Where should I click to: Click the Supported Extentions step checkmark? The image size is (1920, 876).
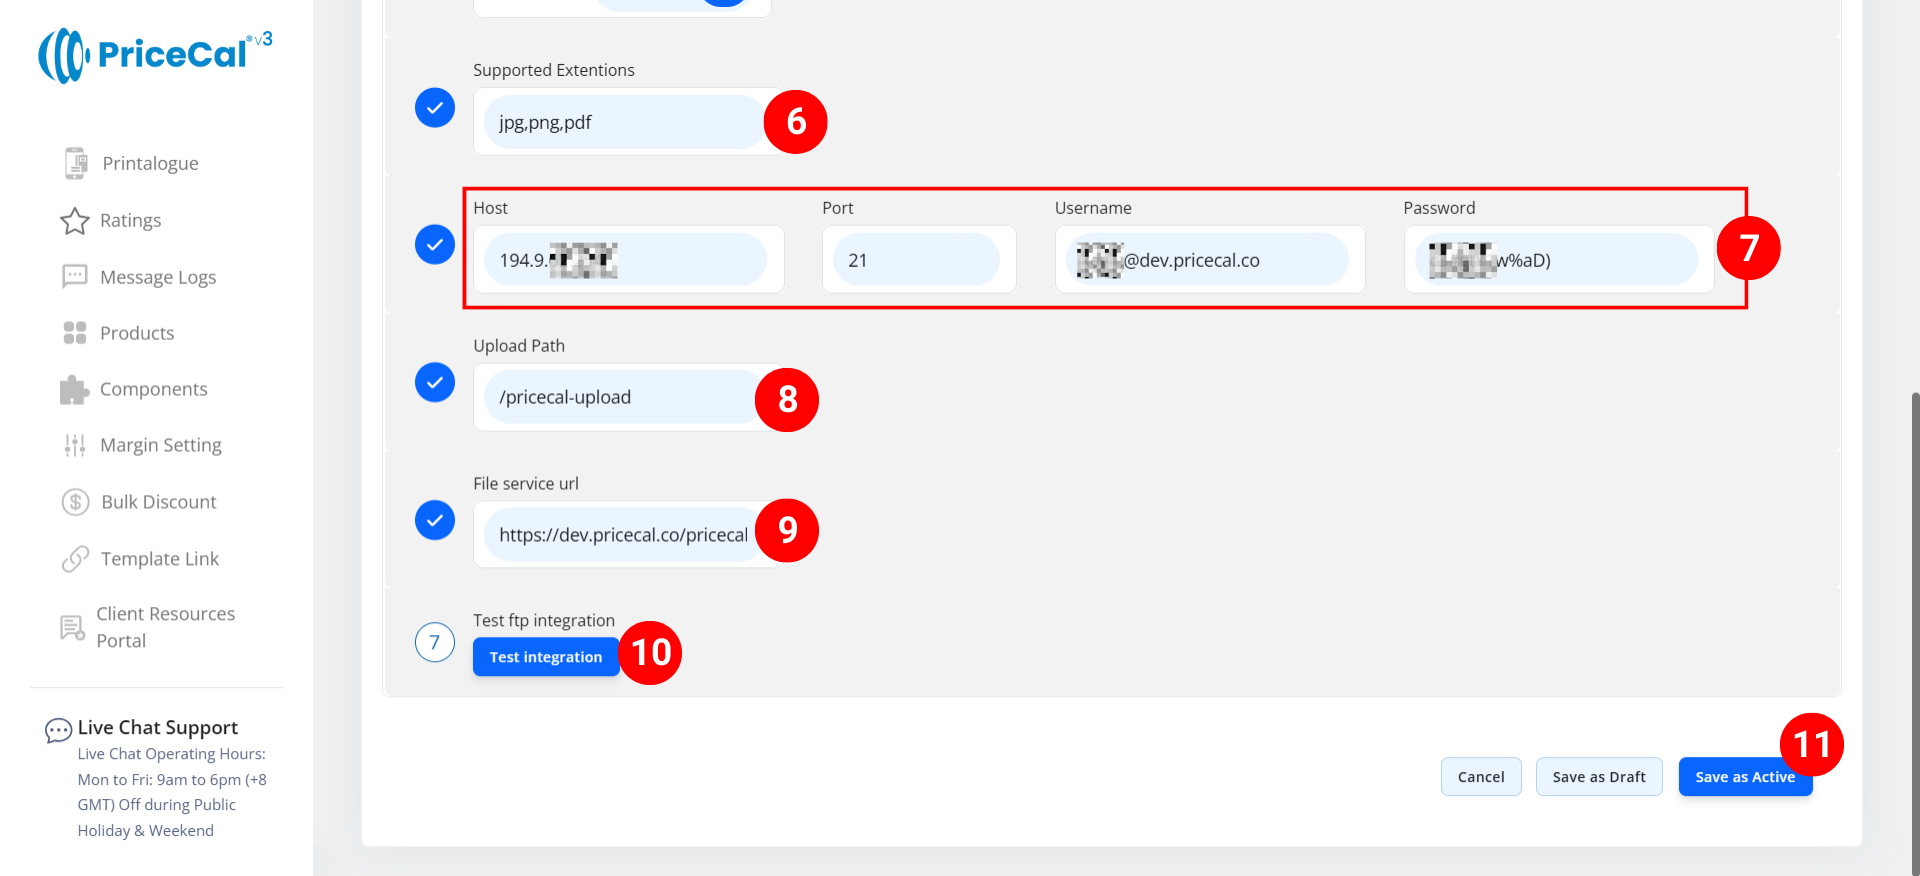[x=435, y=108]
